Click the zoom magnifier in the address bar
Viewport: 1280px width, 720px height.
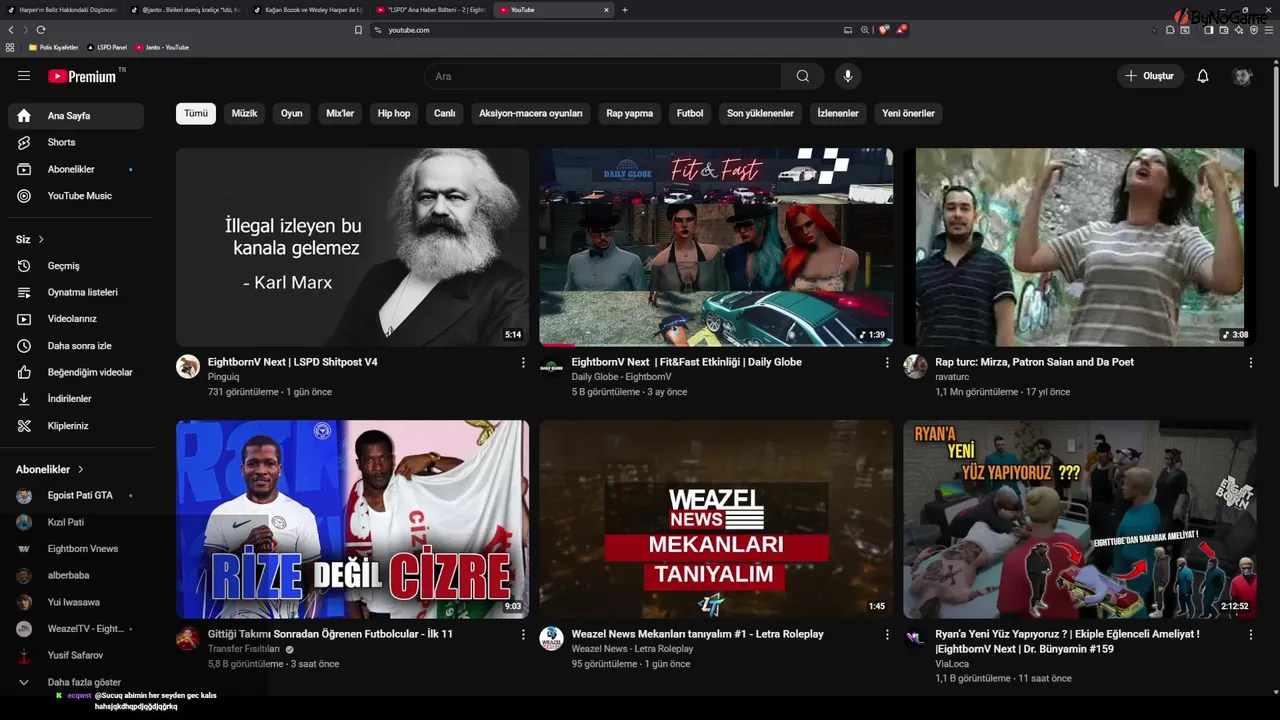(865, 30)
